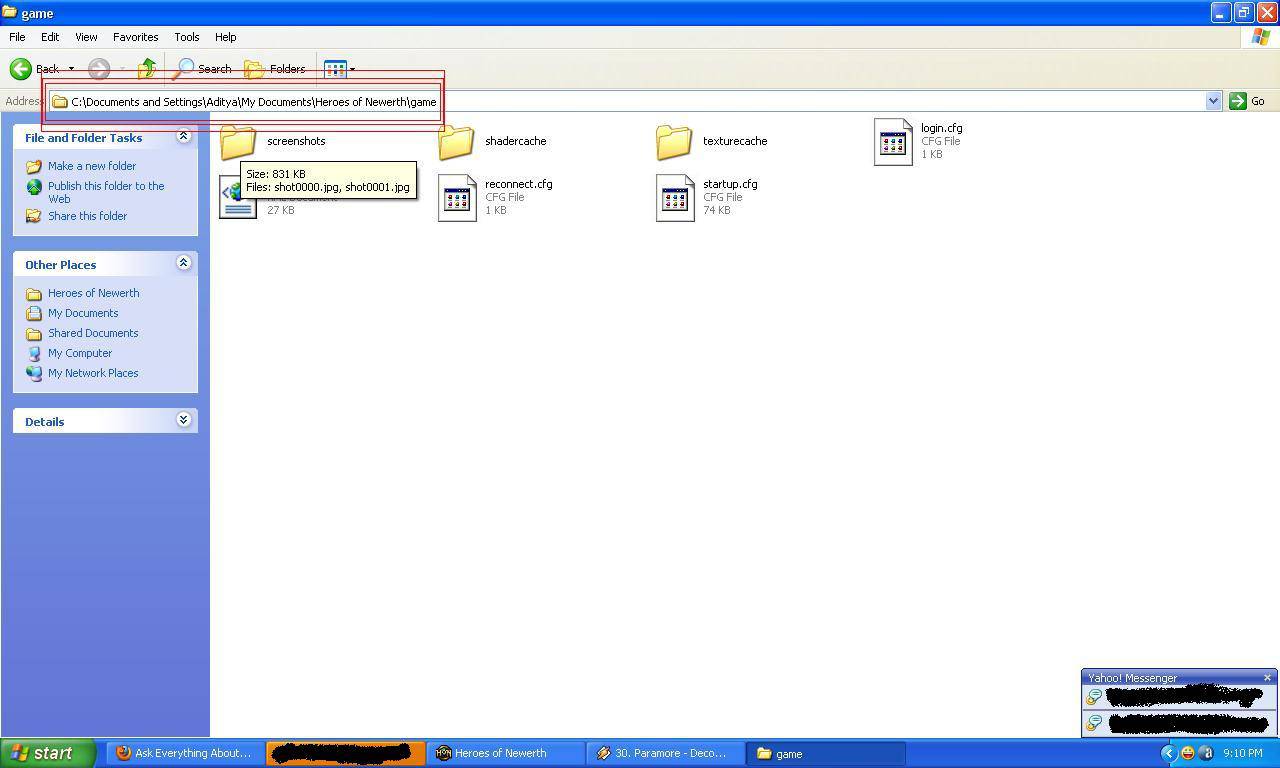Open the View menu
This screenshot has width=1280, height=768.
coord(86,37)
